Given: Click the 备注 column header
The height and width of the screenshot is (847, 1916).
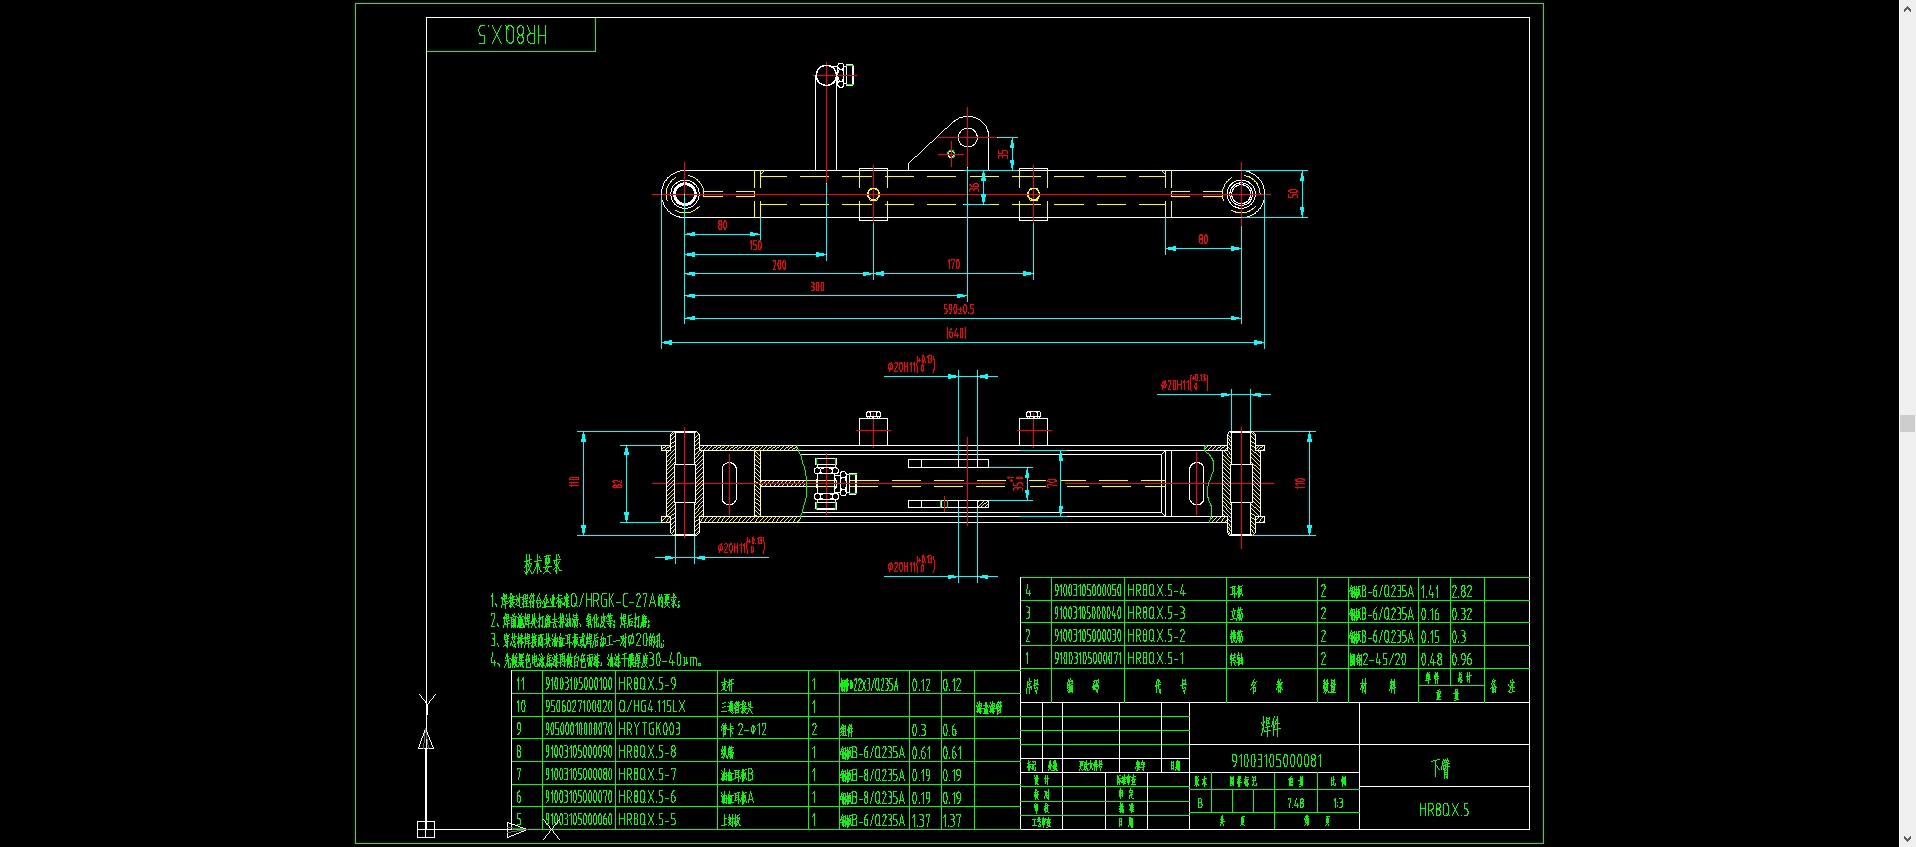Looking at the screenshot, I should [x=1503, y=686].
